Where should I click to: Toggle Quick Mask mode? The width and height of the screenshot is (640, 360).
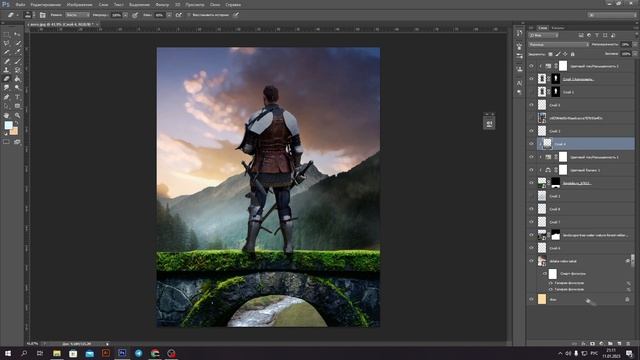[x=7, y=142]
